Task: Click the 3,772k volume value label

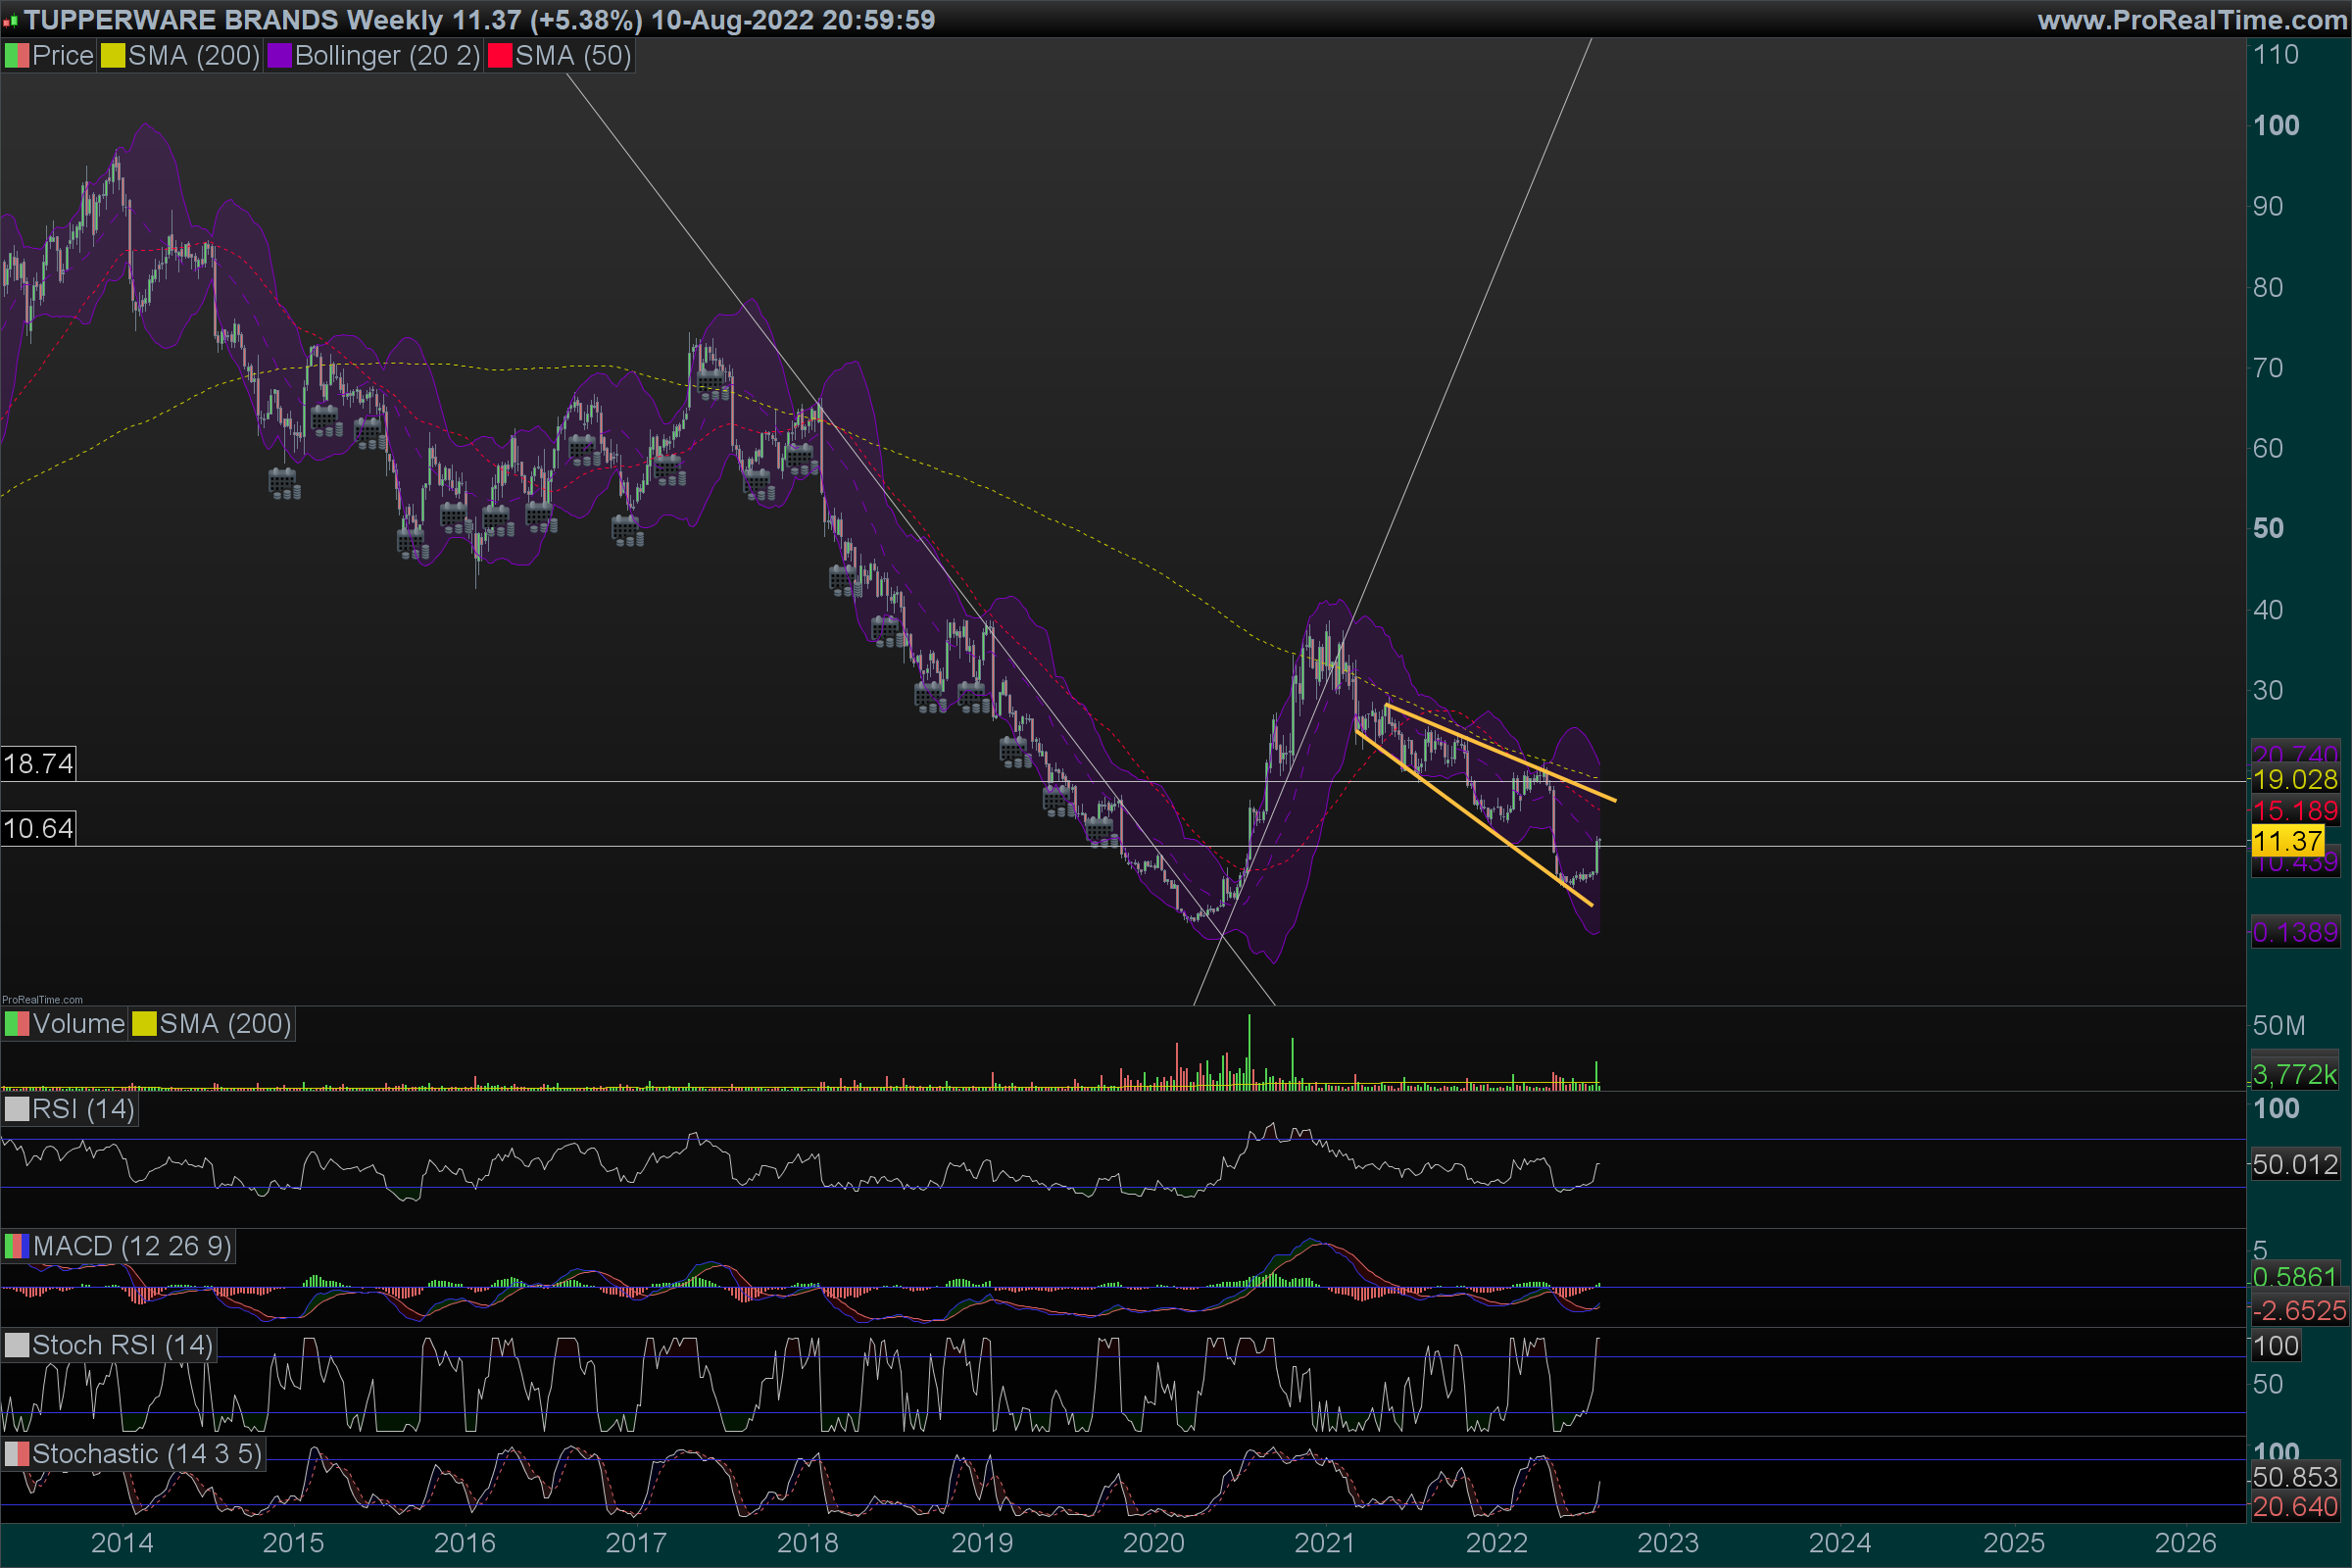Action: click(2294, 1074)
